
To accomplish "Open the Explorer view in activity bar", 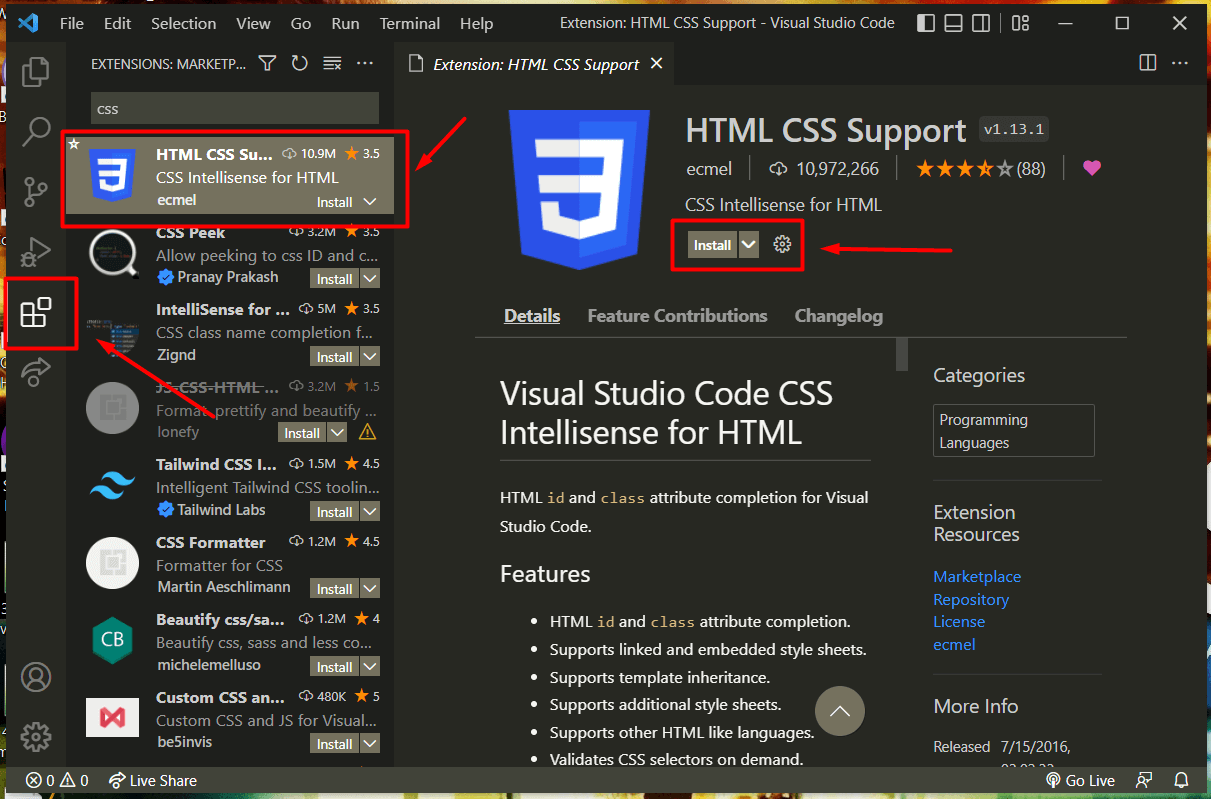I will [x=36, y=71].
